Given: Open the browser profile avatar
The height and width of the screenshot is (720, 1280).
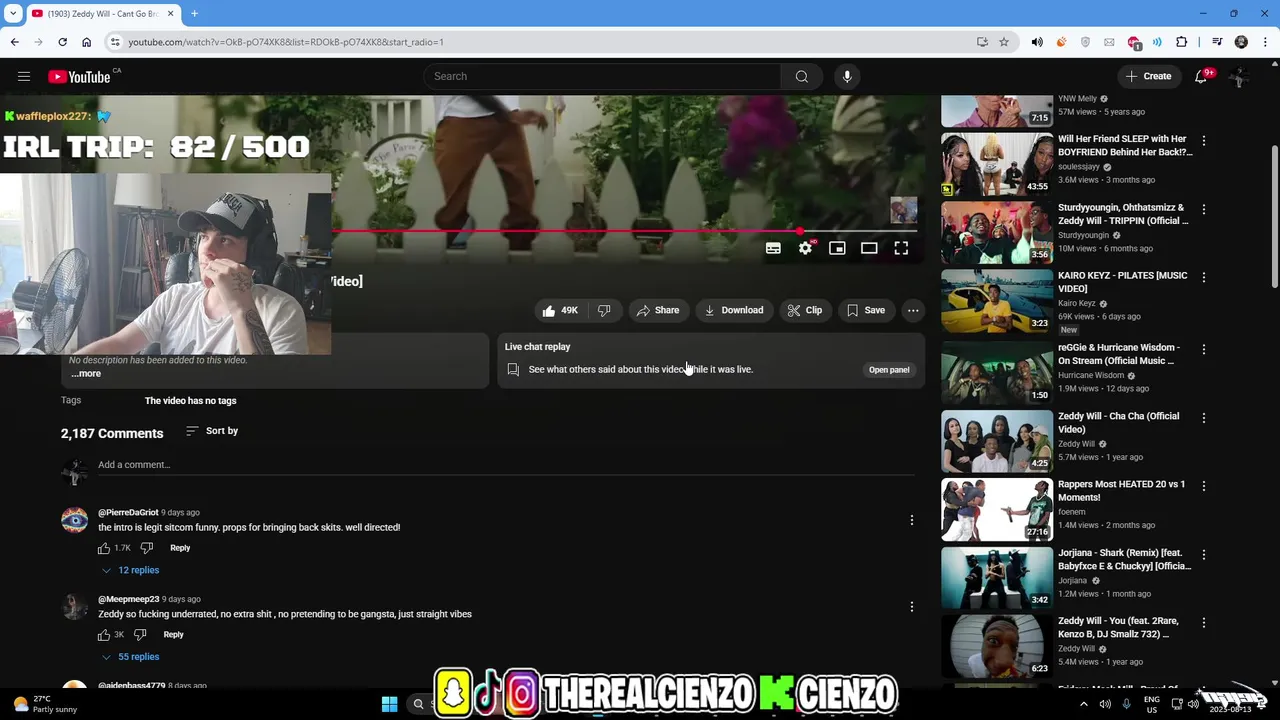Looking at the screenshot, I should click(1241, 42).
